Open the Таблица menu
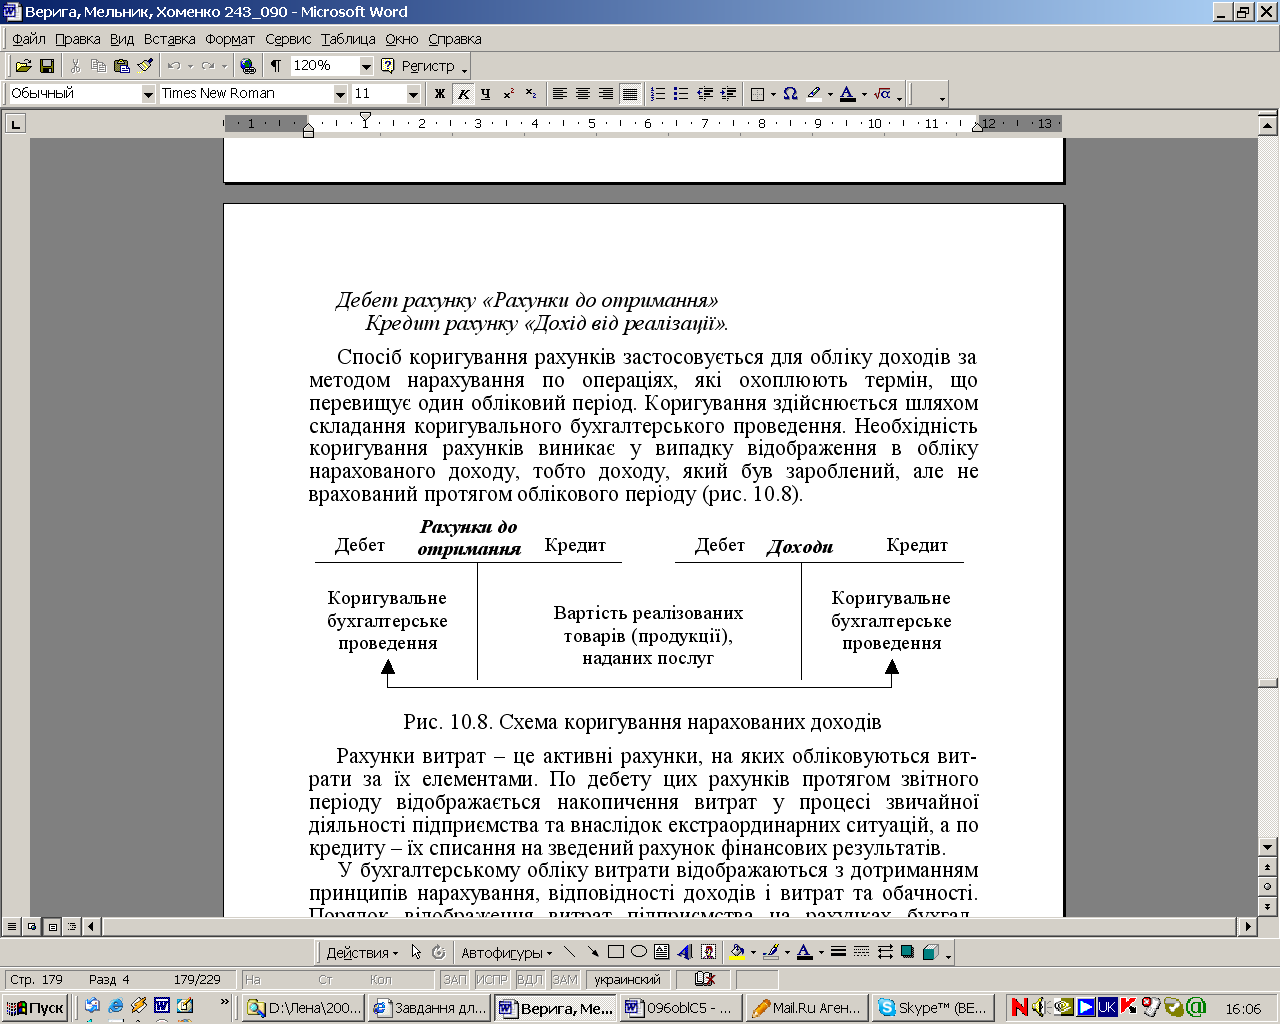1280x1024 pixels. pos(348,39)
